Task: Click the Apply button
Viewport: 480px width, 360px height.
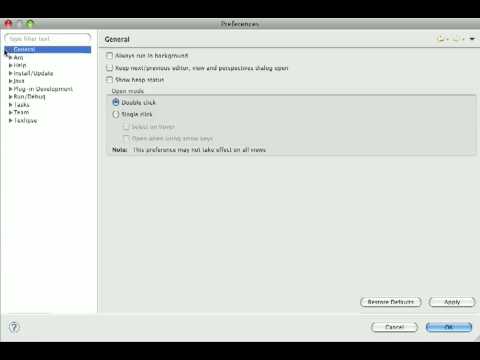Action: click(x=452, y=302)
